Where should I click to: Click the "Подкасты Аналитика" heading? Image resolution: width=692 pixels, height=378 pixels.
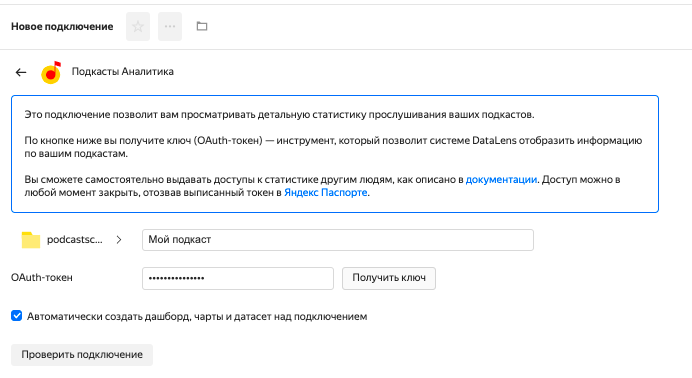coord(123,71)
